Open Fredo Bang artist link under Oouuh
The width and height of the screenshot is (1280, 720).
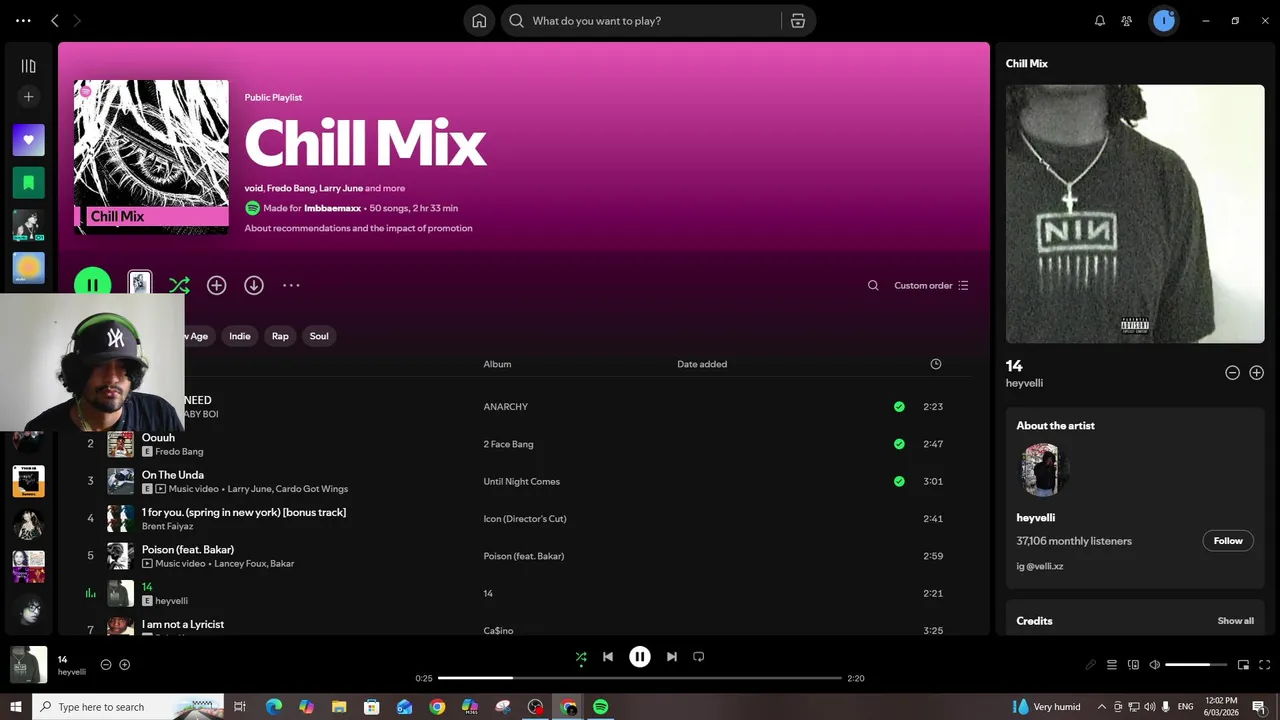click(179, 451)
